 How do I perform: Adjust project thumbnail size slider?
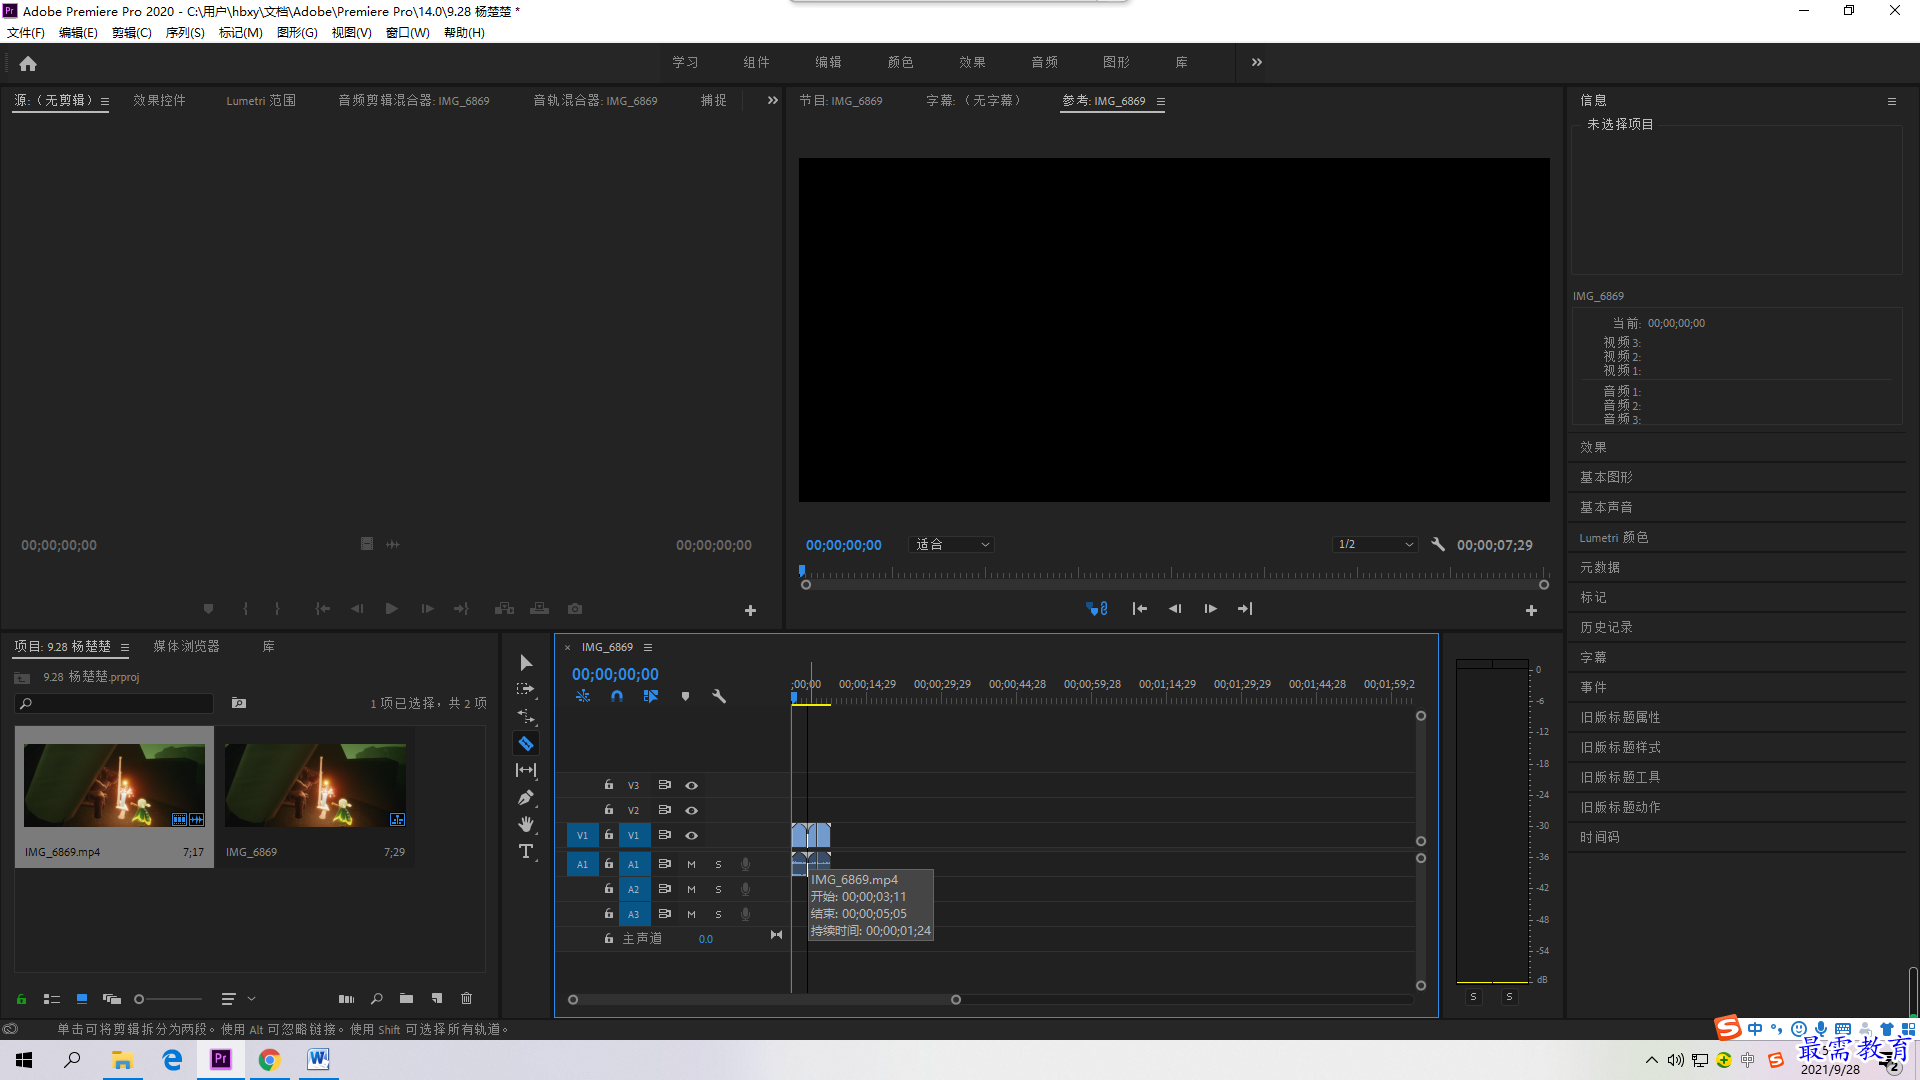[168, 998]
